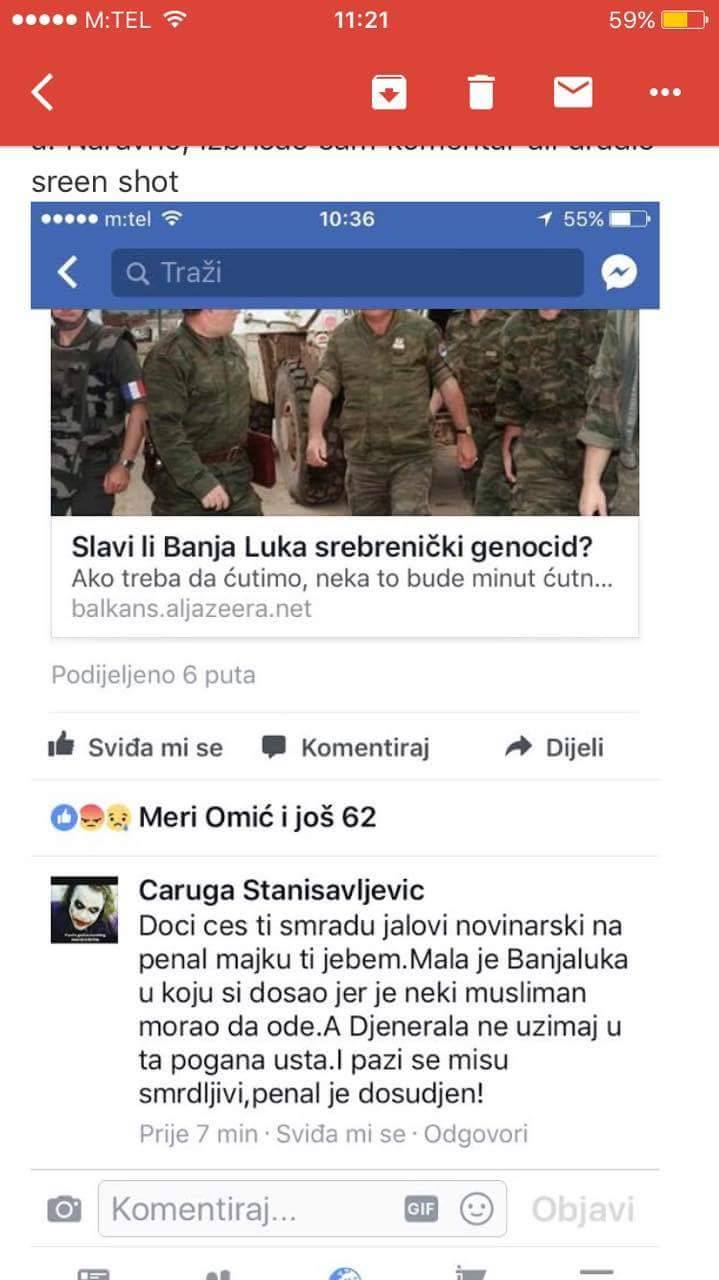This screenshot has width=719, height=1280.
Task: Open the Caruga Stanisavljevic profile name
Action: [281, 890]
